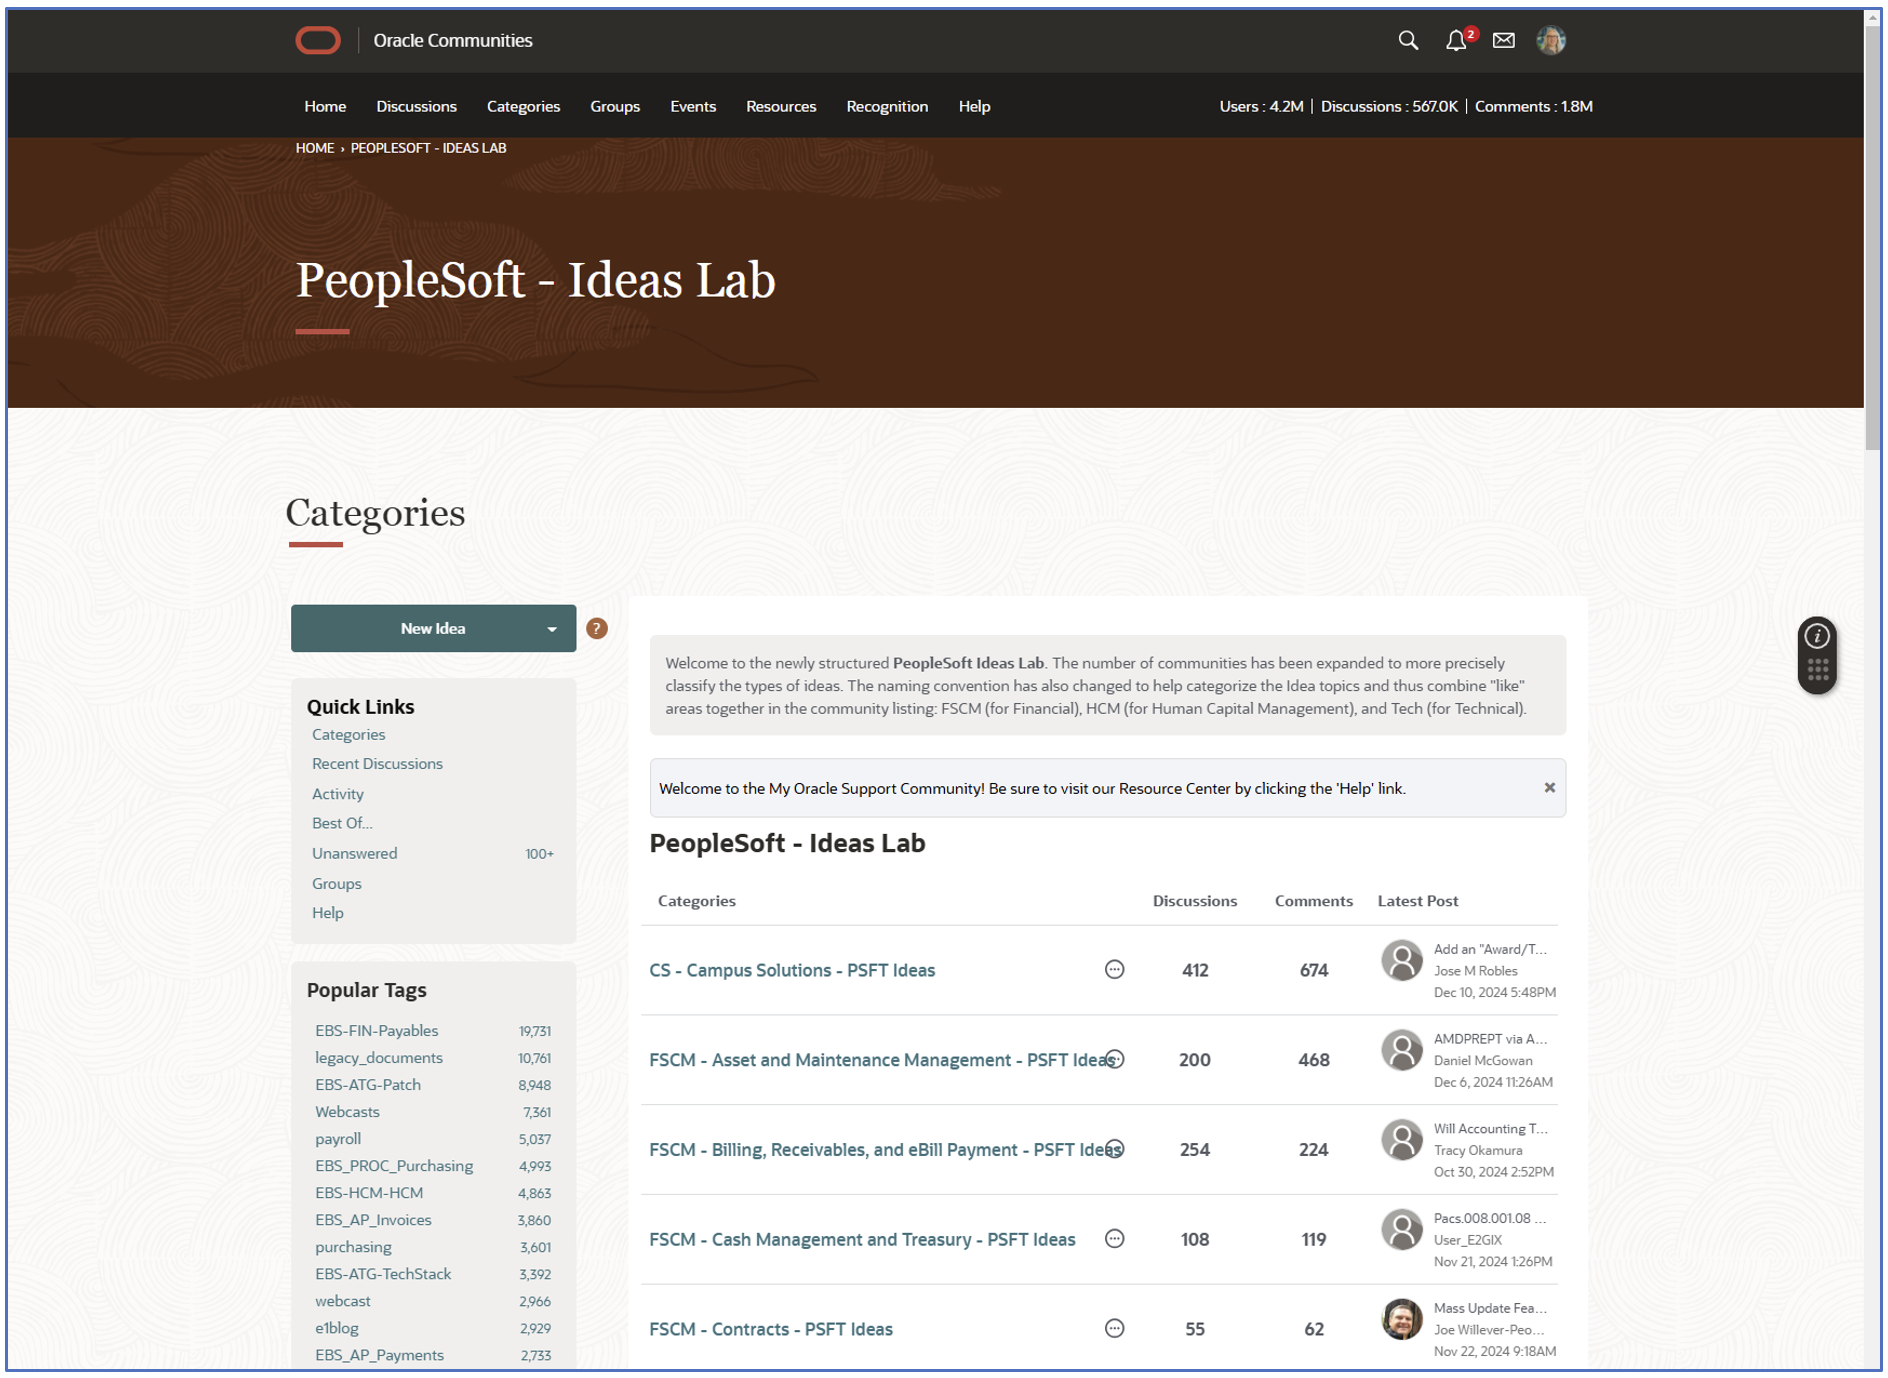Open options menu for CS - Campus Solutions
This screenshot has height=1378, width=1888.
point(1114,969)
